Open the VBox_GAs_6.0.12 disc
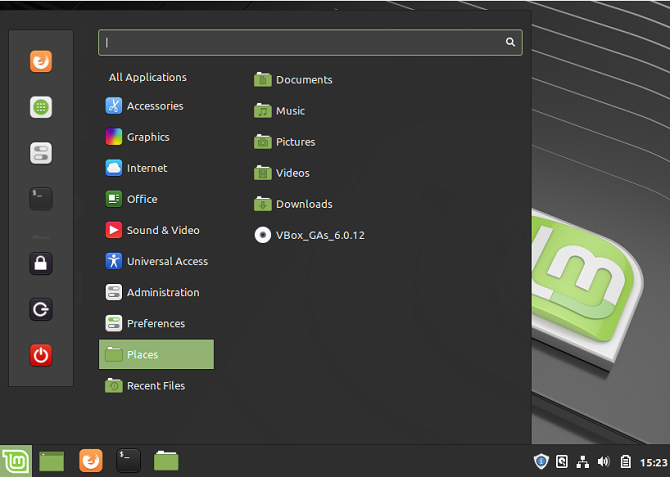The height and width of the screenshot is (477, 670). pos(309,235)
